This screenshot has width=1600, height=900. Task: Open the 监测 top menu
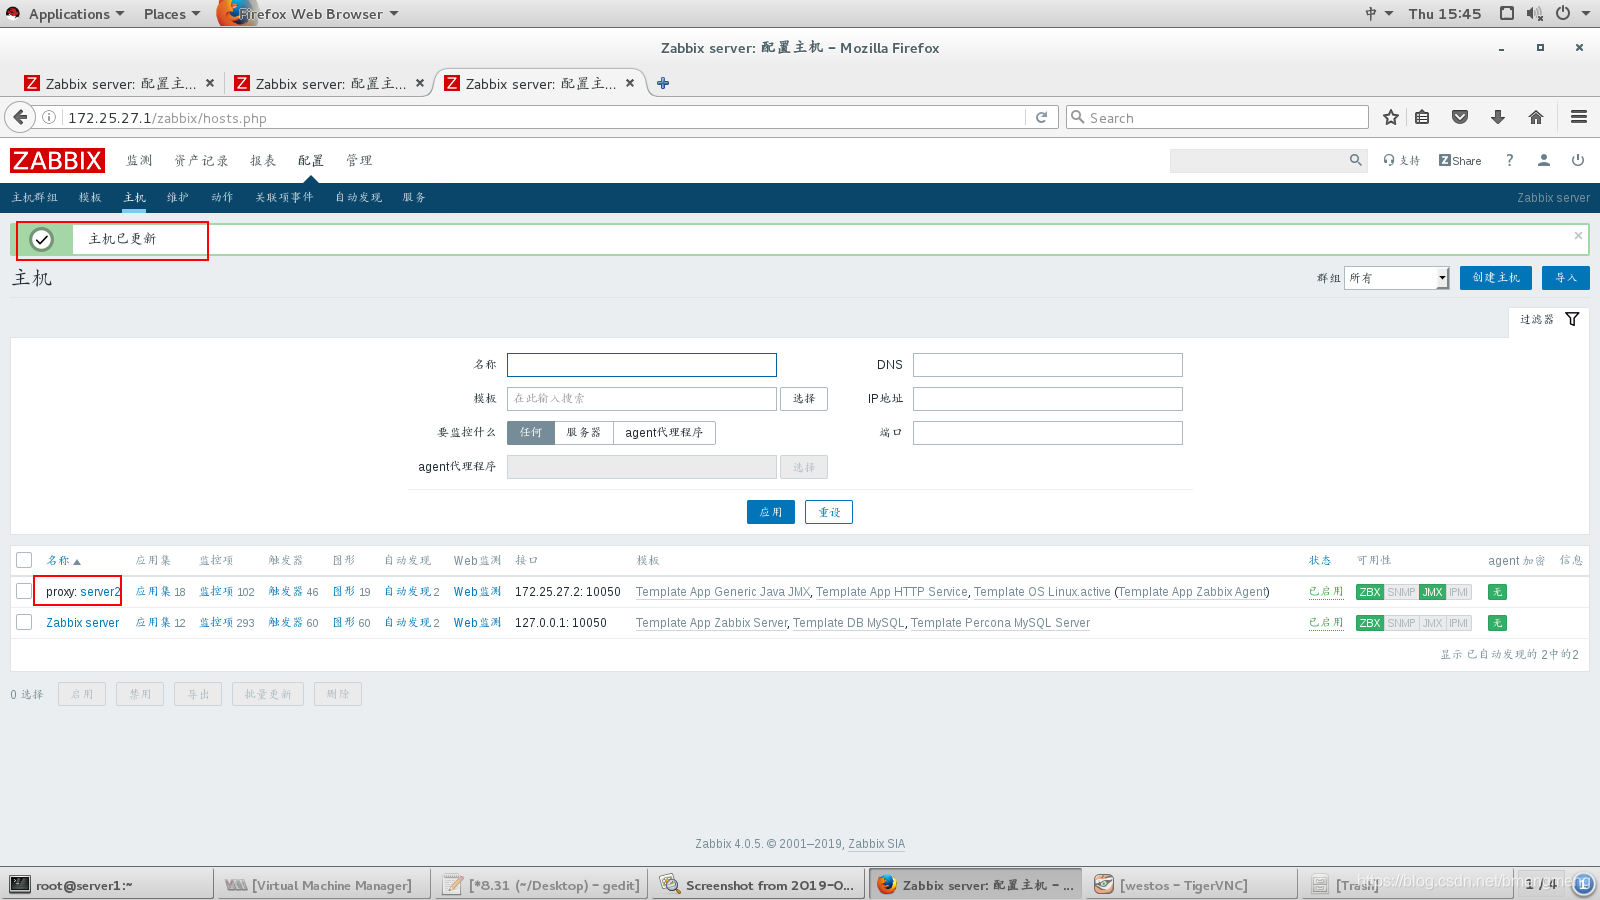click(x=139, y=160)
